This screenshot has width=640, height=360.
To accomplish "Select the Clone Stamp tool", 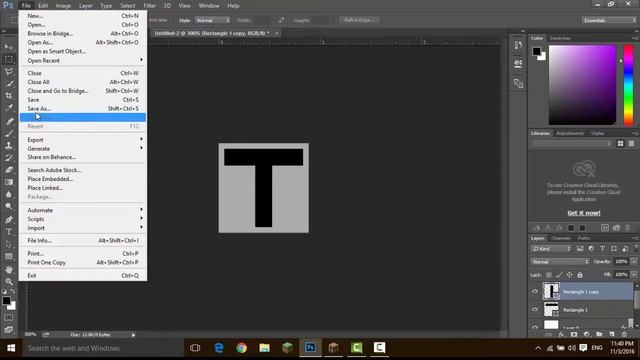I will point(9,146).
